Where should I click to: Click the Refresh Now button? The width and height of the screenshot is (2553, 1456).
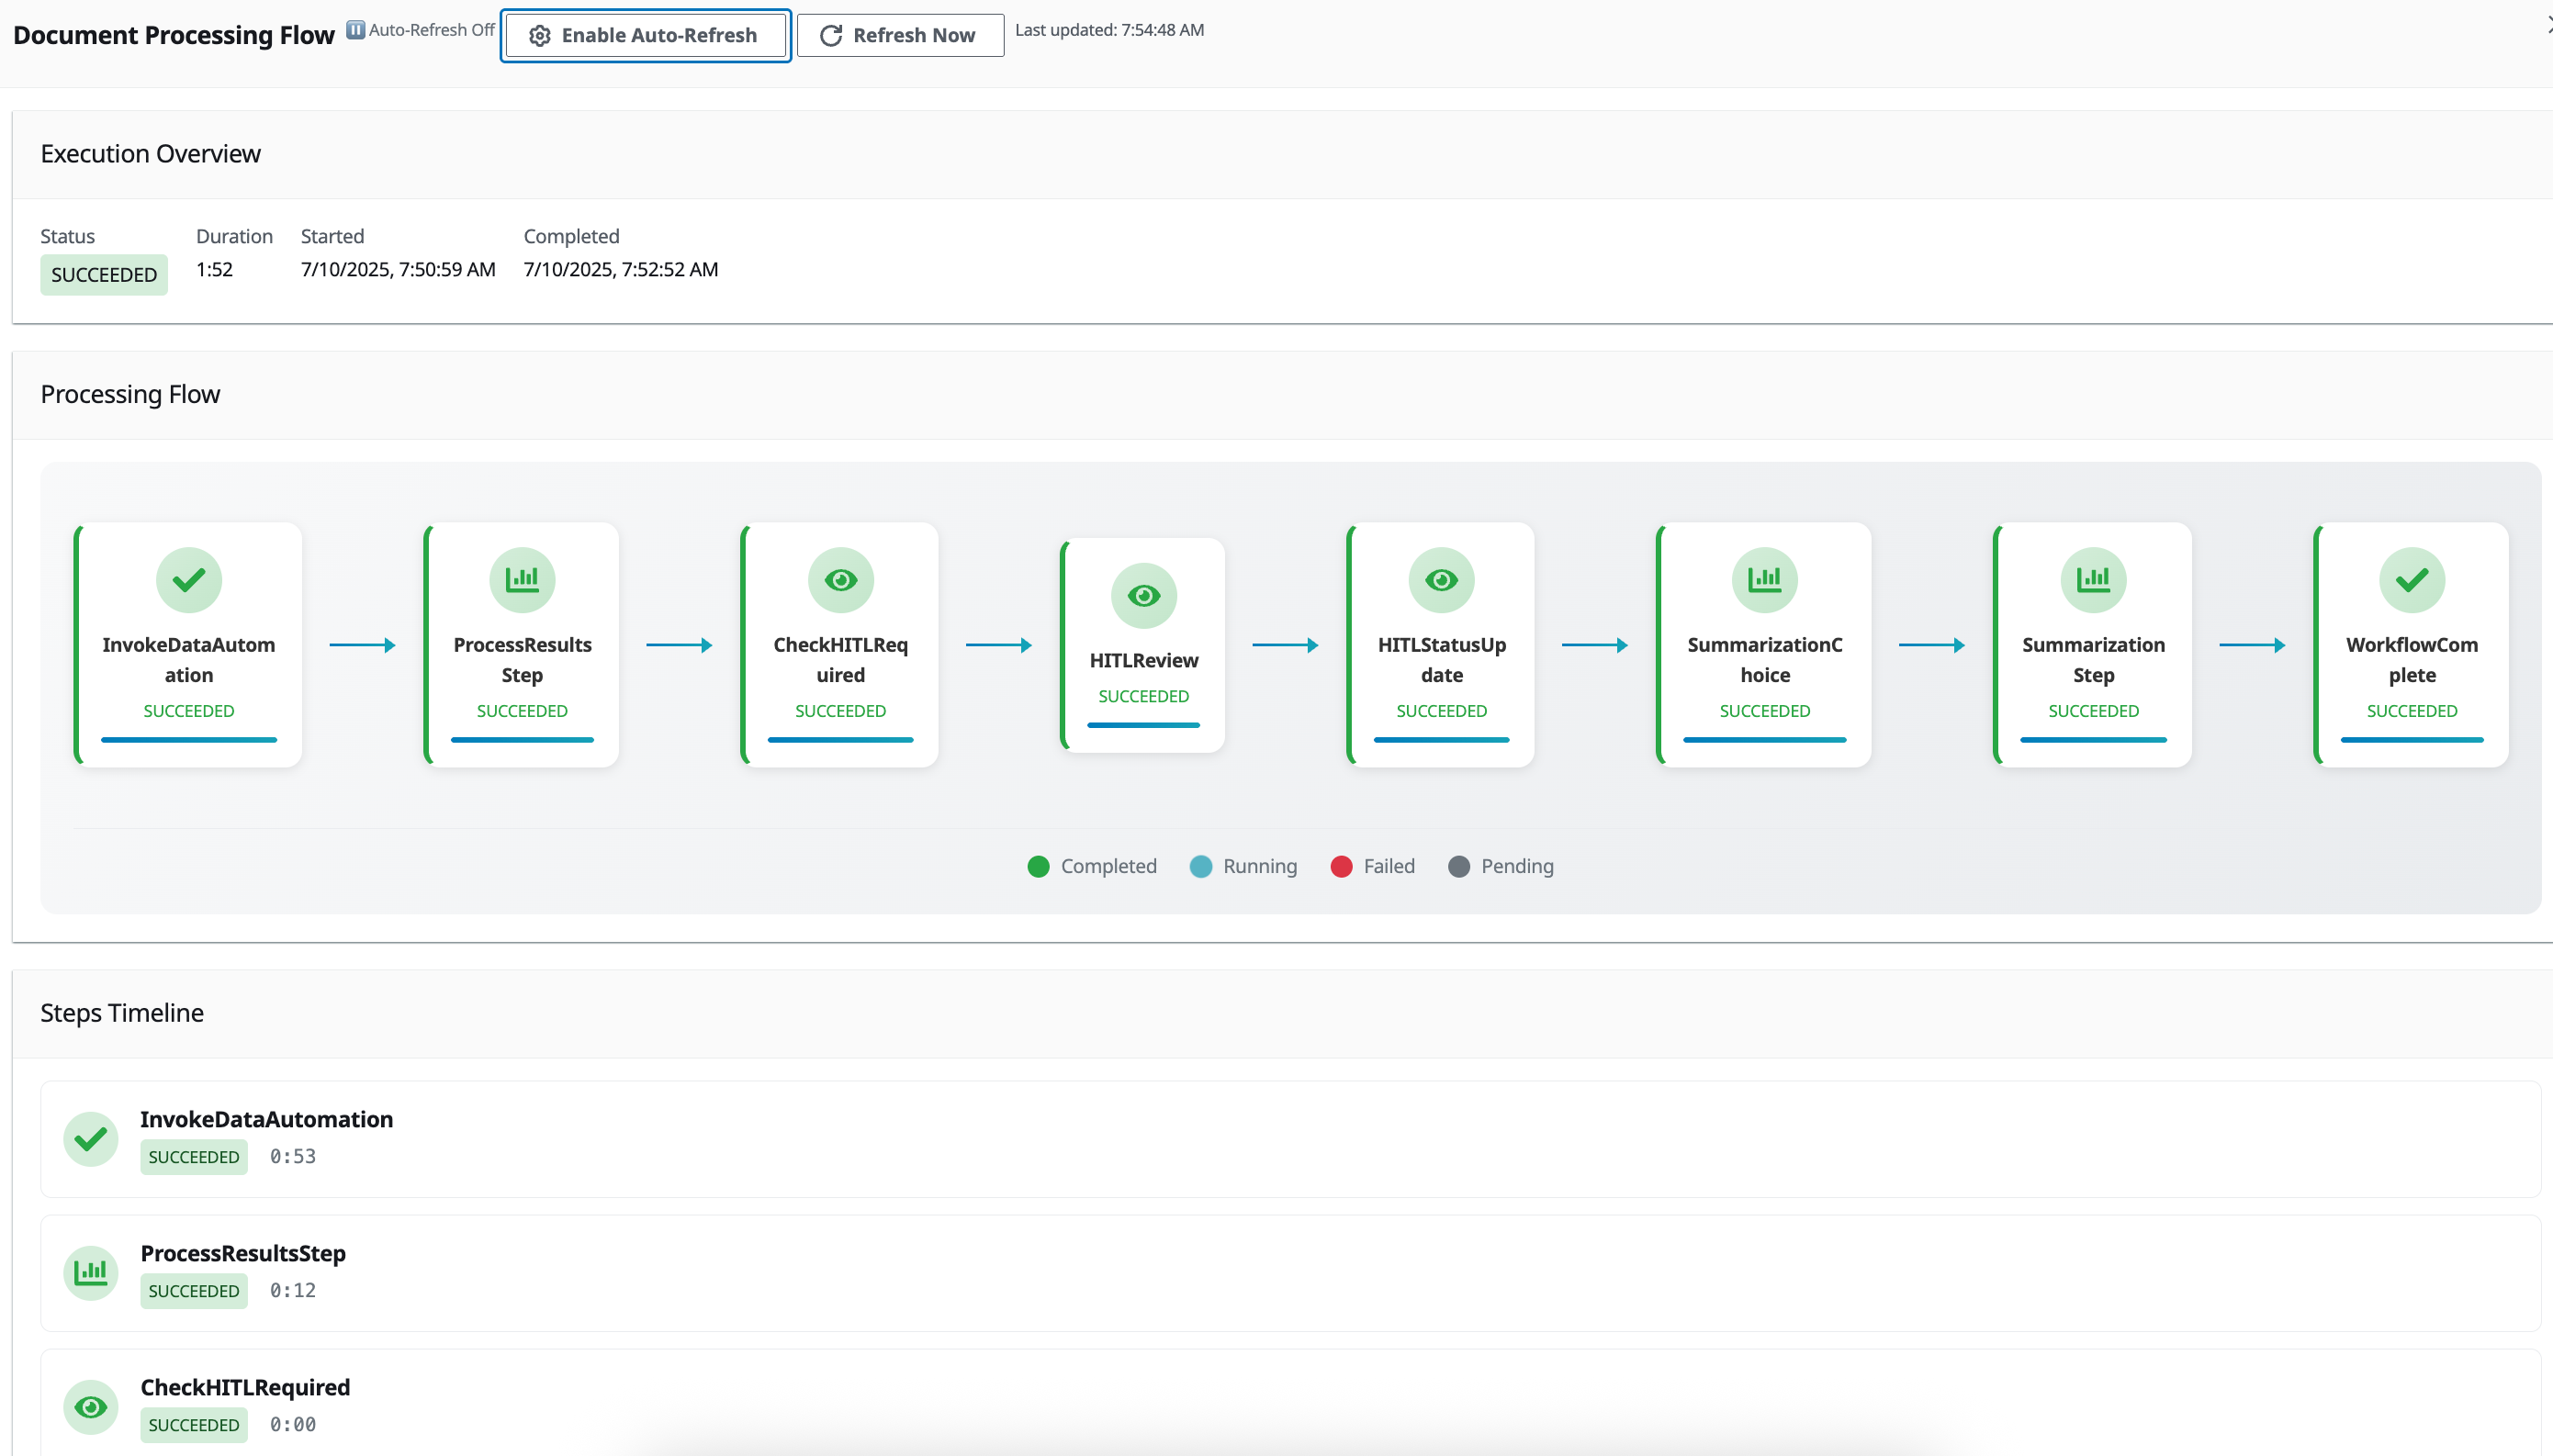click(x=899, y=36)
